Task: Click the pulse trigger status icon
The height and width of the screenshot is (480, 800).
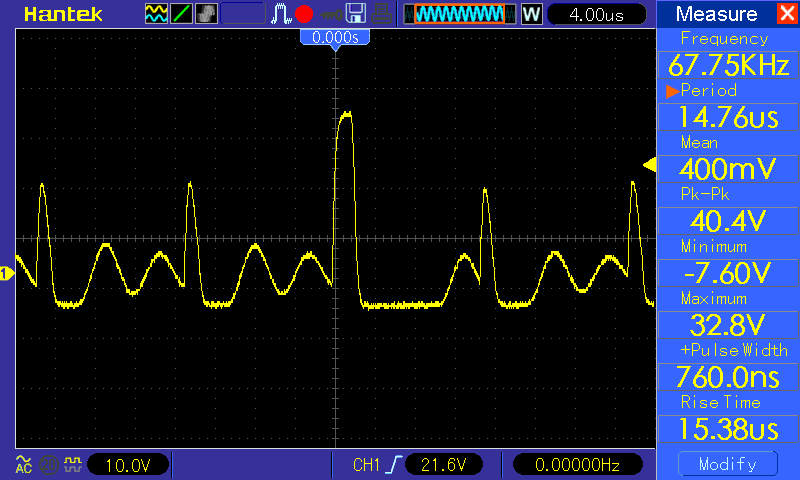Action: pos(281,14)
